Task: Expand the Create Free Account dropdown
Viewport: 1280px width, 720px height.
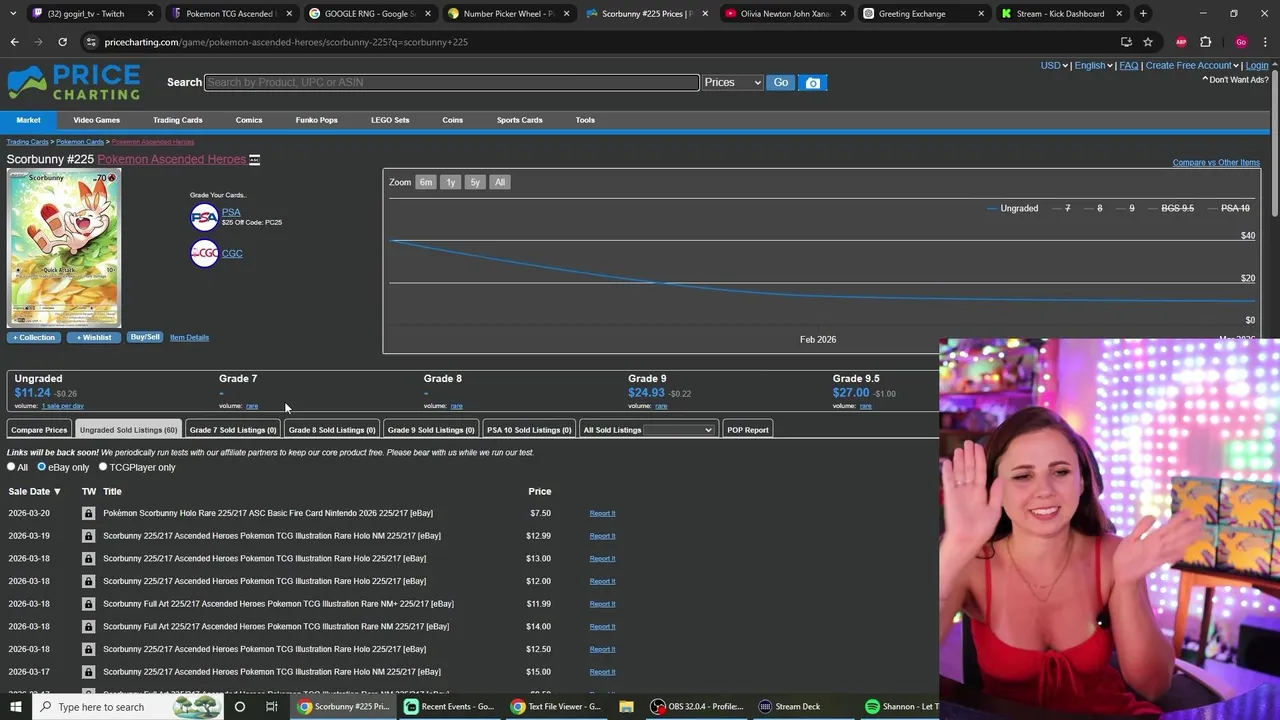Action: tap(1192, 66)
